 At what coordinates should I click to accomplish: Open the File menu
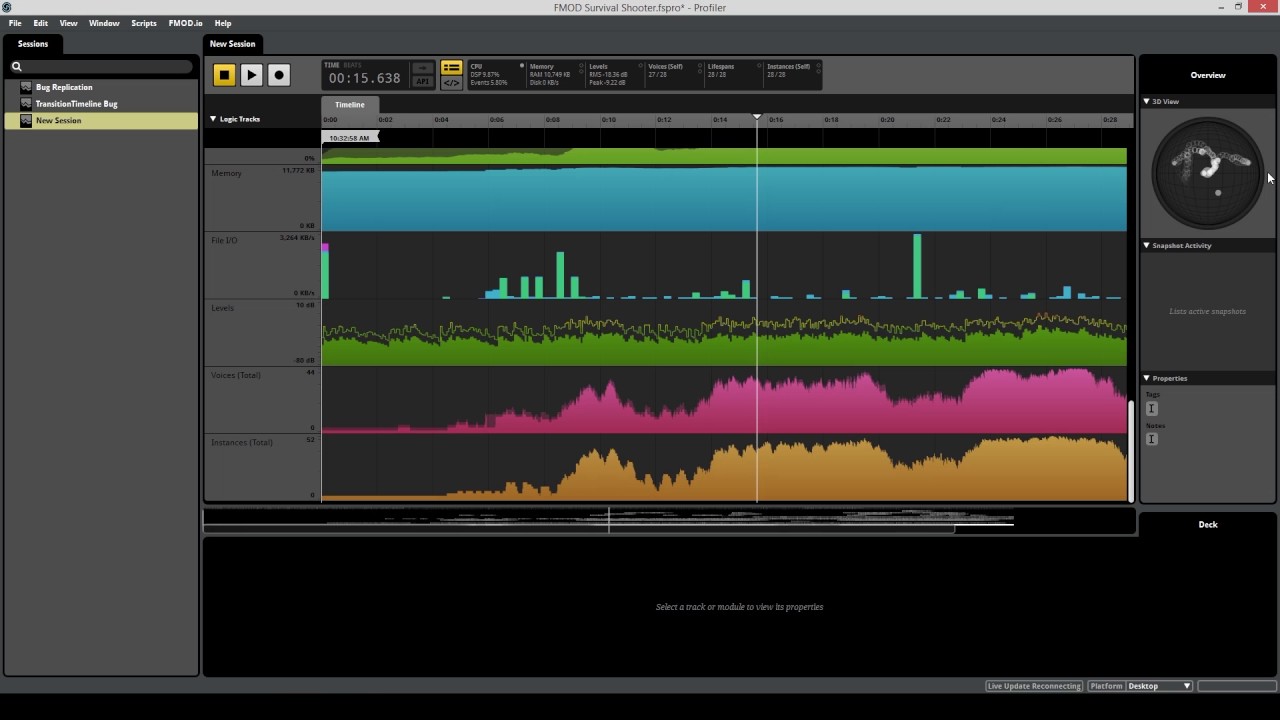click(15, 23)
